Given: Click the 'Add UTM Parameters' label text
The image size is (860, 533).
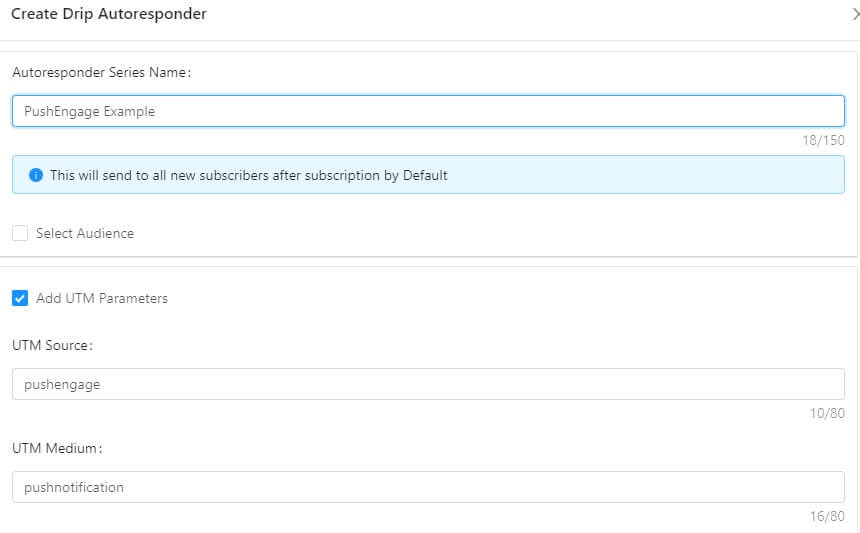Looking at the screenshot, I should (102, 298).
